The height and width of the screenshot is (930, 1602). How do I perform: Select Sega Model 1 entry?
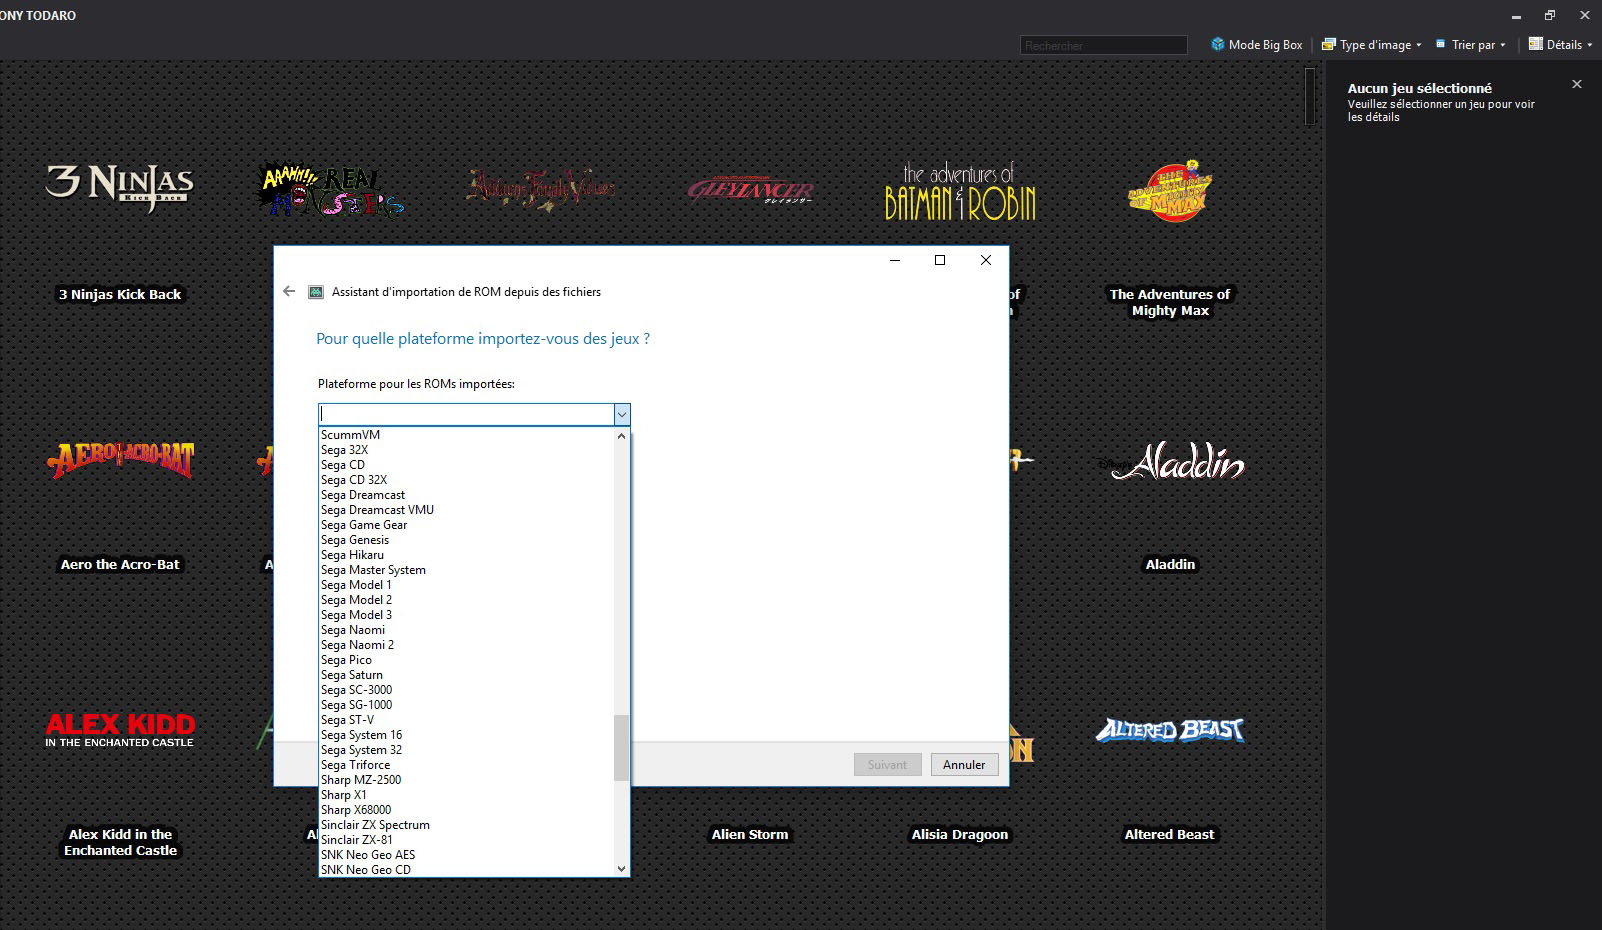(466, 585)
